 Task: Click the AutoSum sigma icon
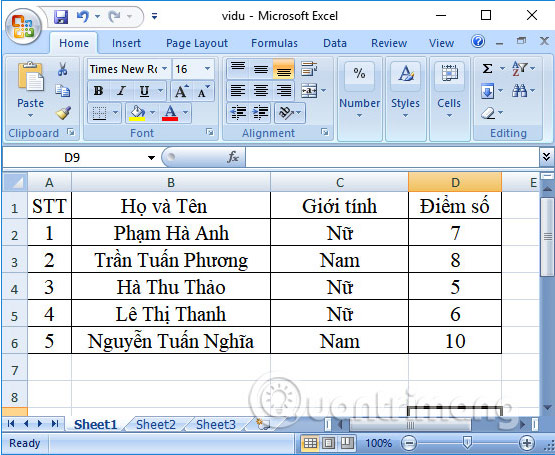pyautogui.click(x=487, y=68)
